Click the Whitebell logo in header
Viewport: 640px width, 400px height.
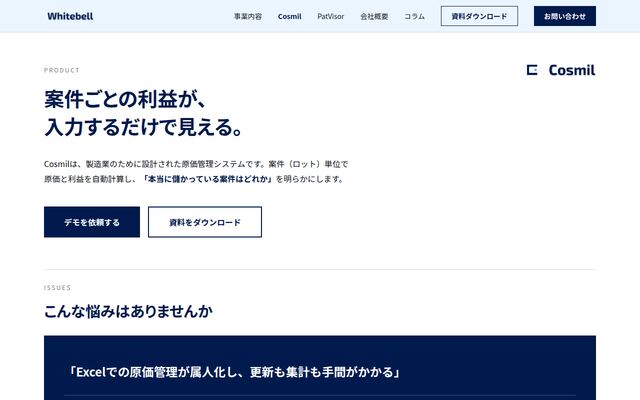tap(70, 16)
